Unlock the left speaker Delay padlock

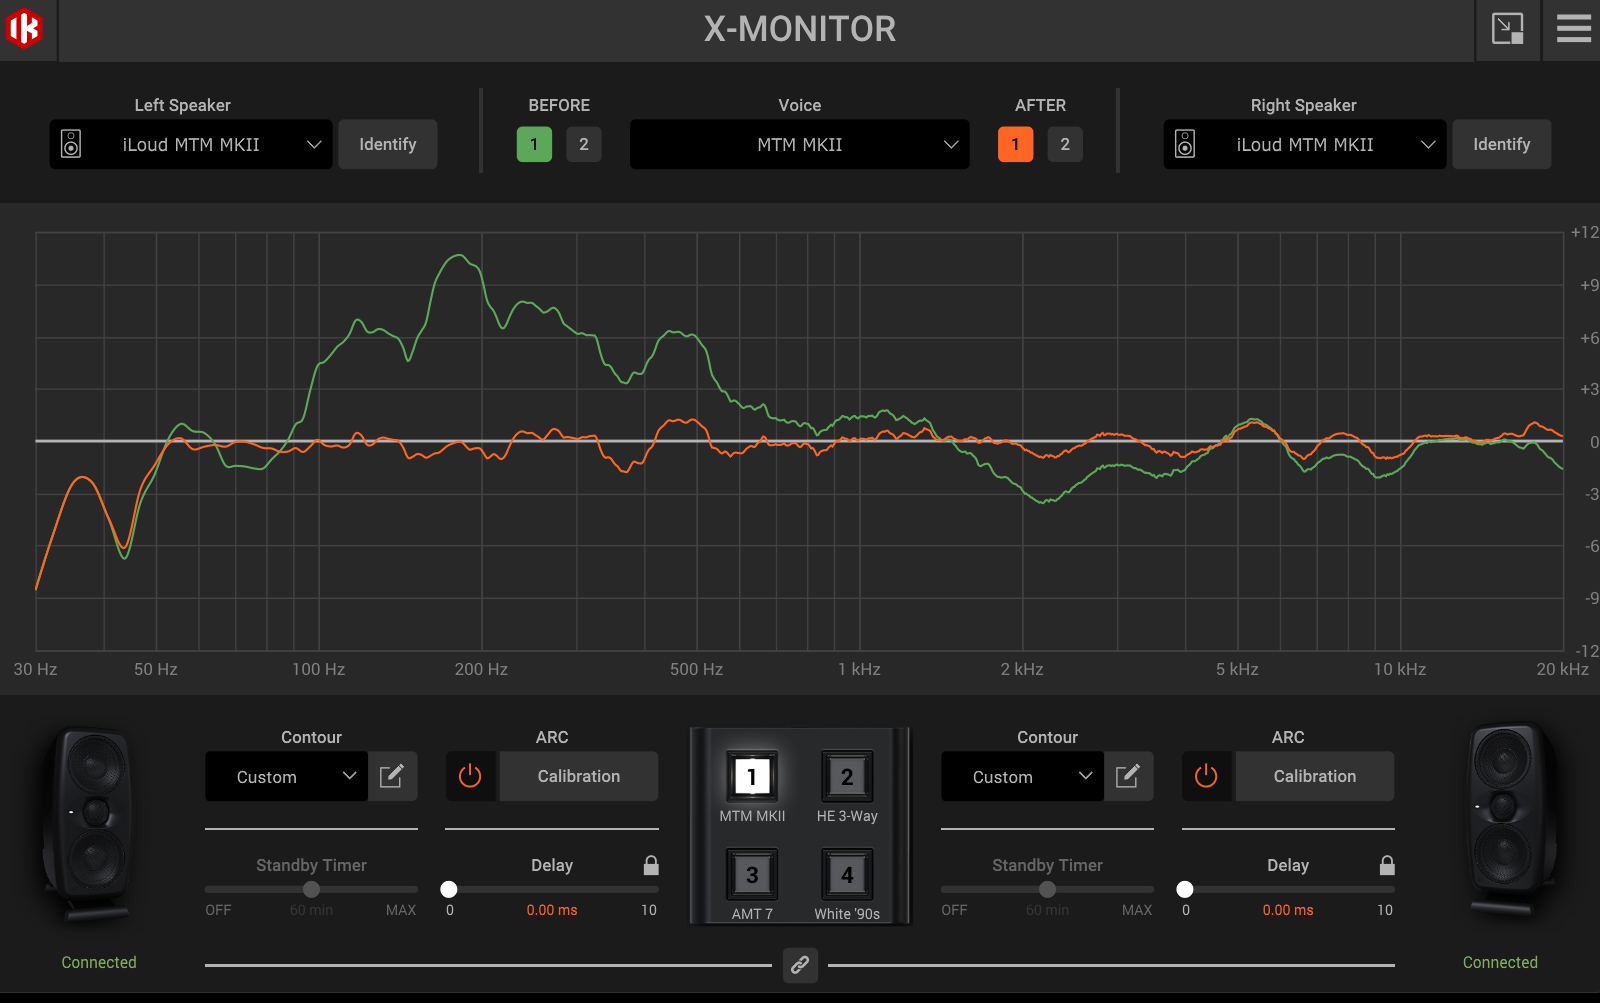coord(651,865)
